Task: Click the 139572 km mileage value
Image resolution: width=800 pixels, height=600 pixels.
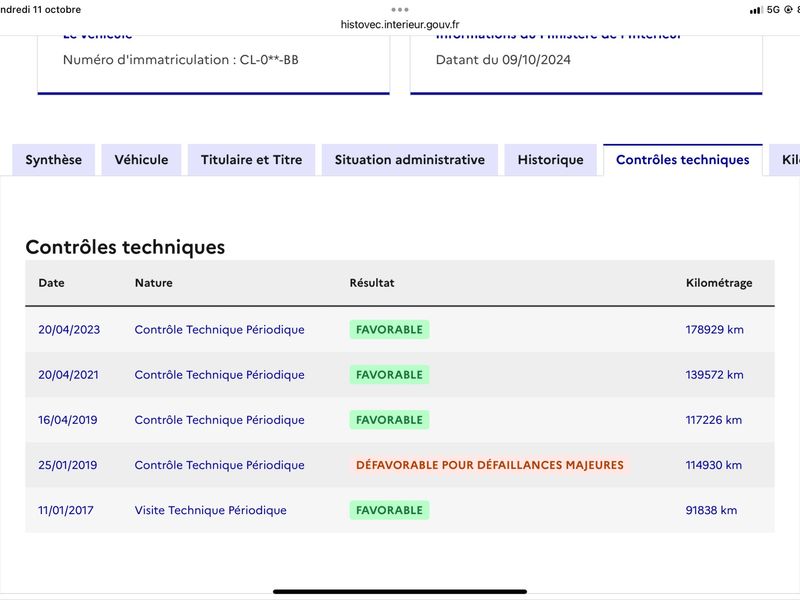Action: coord(714,374)
